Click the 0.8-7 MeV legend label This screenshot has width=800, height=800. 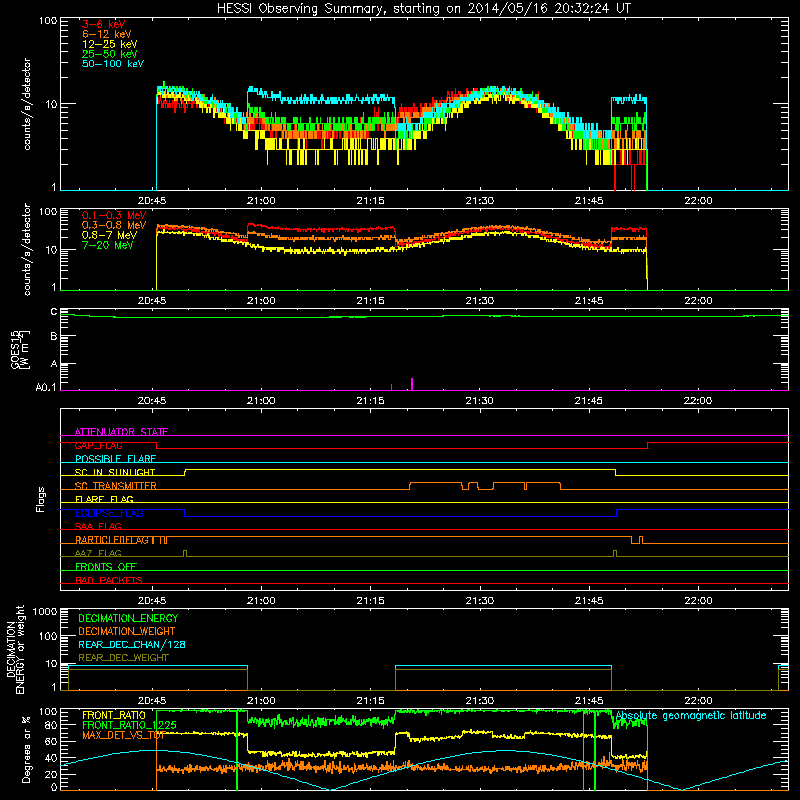click(109, 235)
